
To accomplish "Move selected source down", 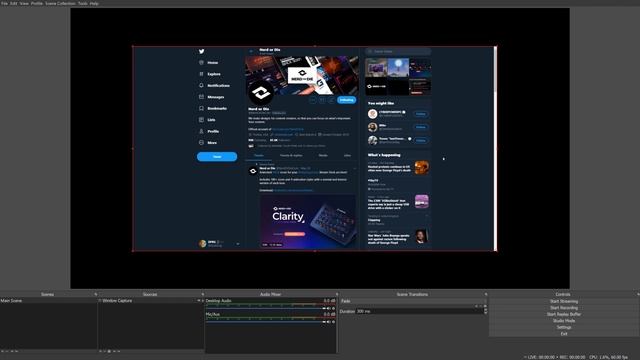I will pos(119,351).
